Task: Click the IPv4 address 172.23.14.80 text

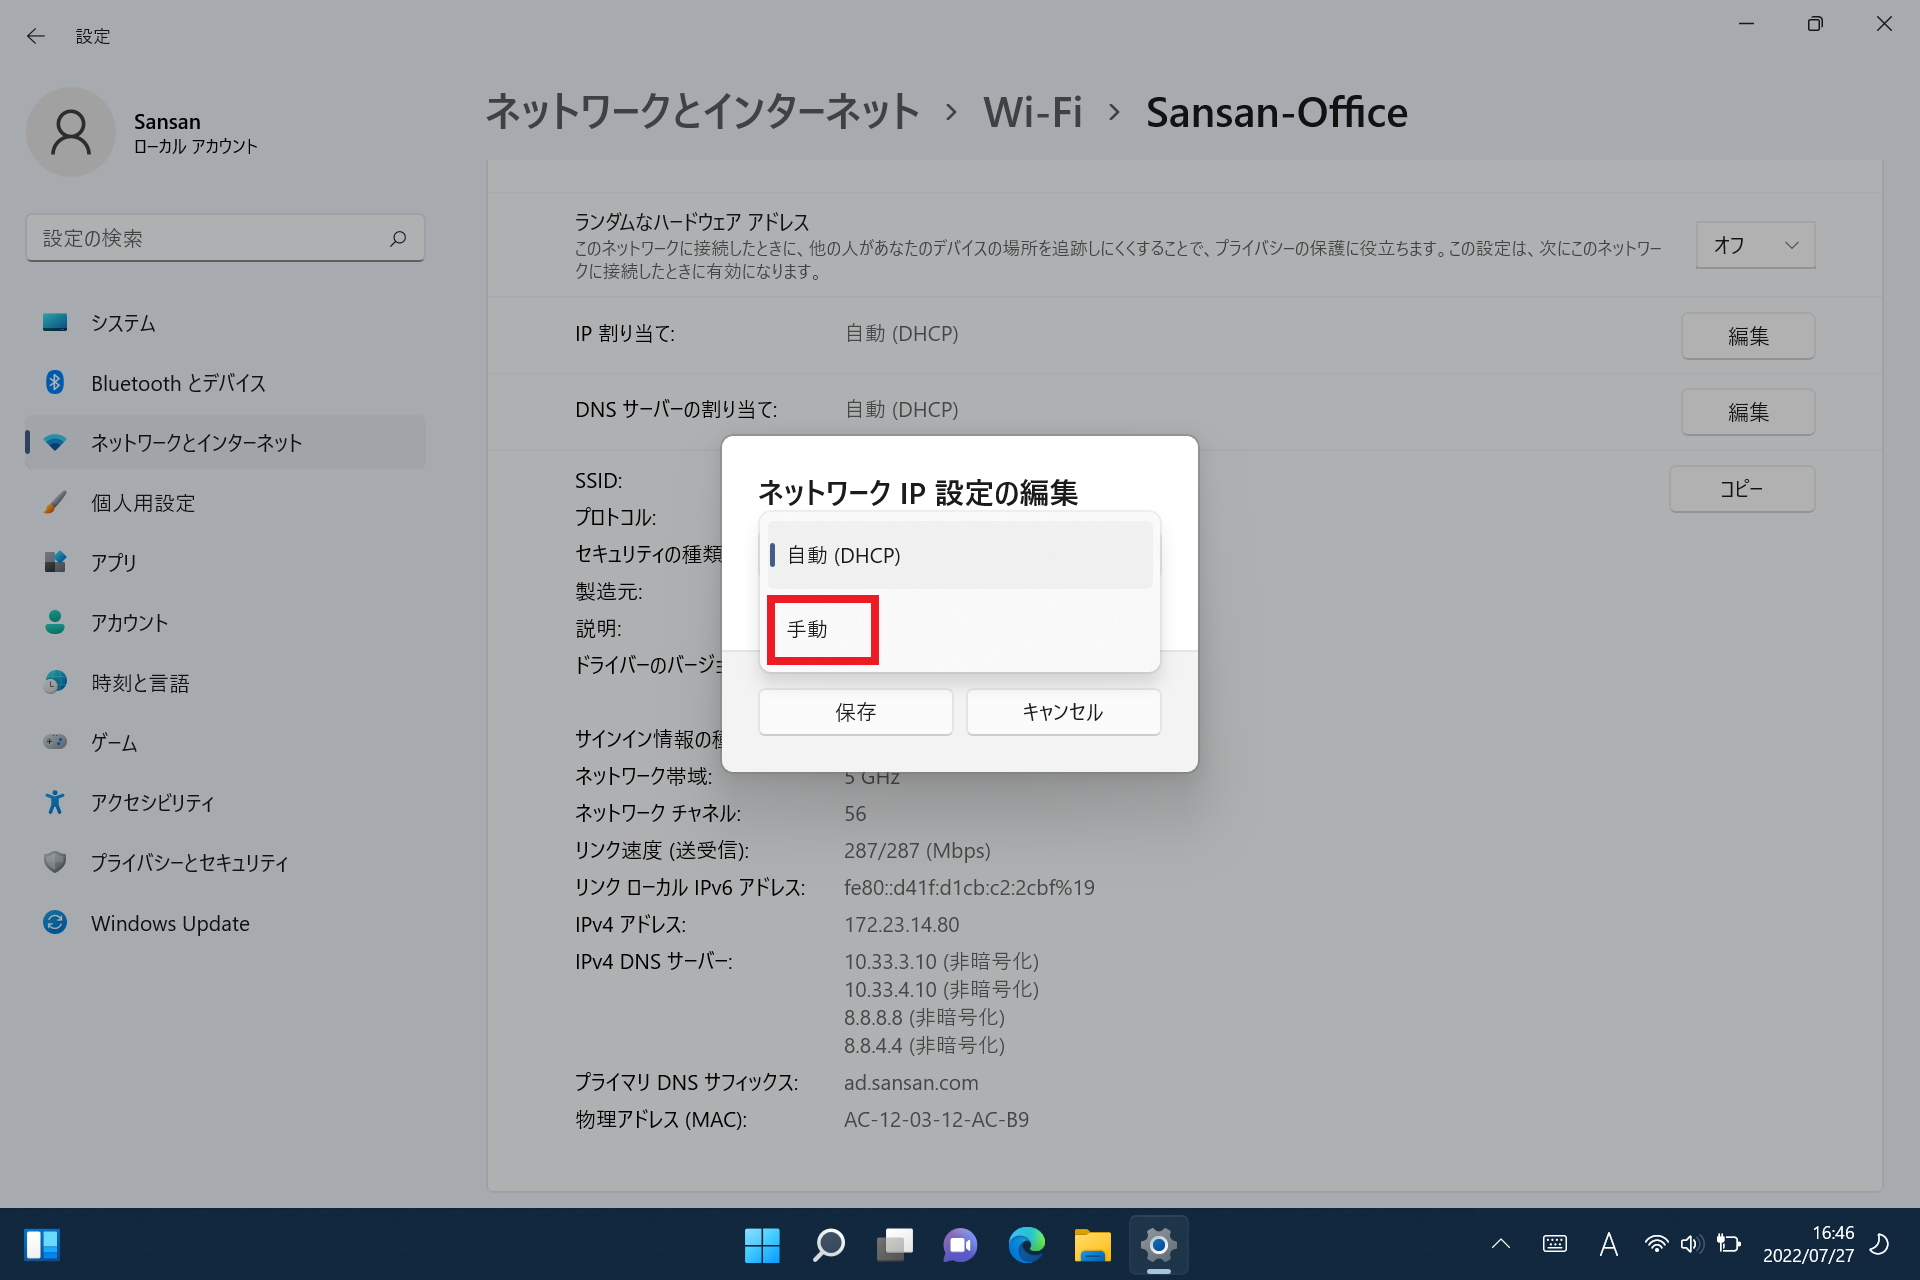Action: pyautogui.click(x=901, y=925)
